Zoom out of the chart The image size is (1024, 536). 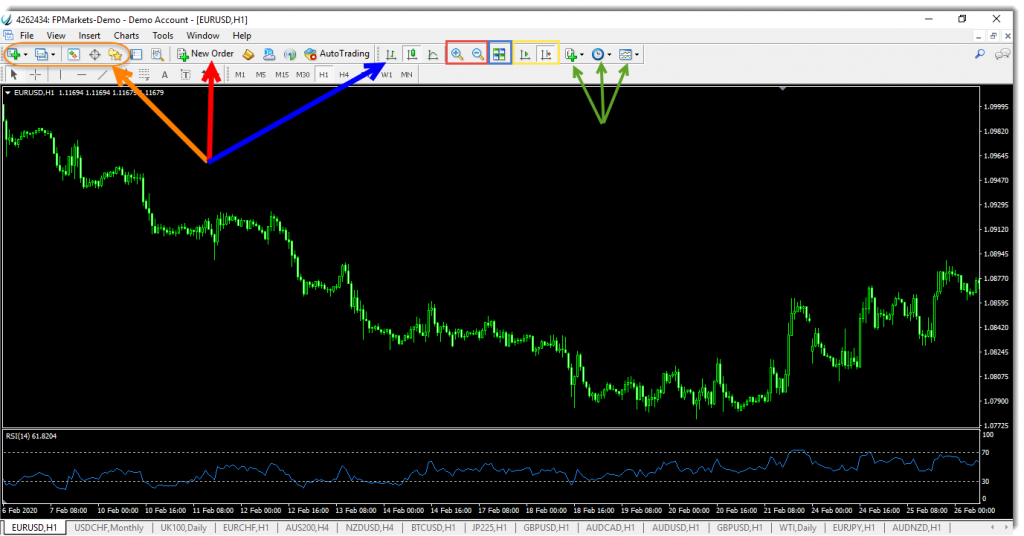[478, 55]
